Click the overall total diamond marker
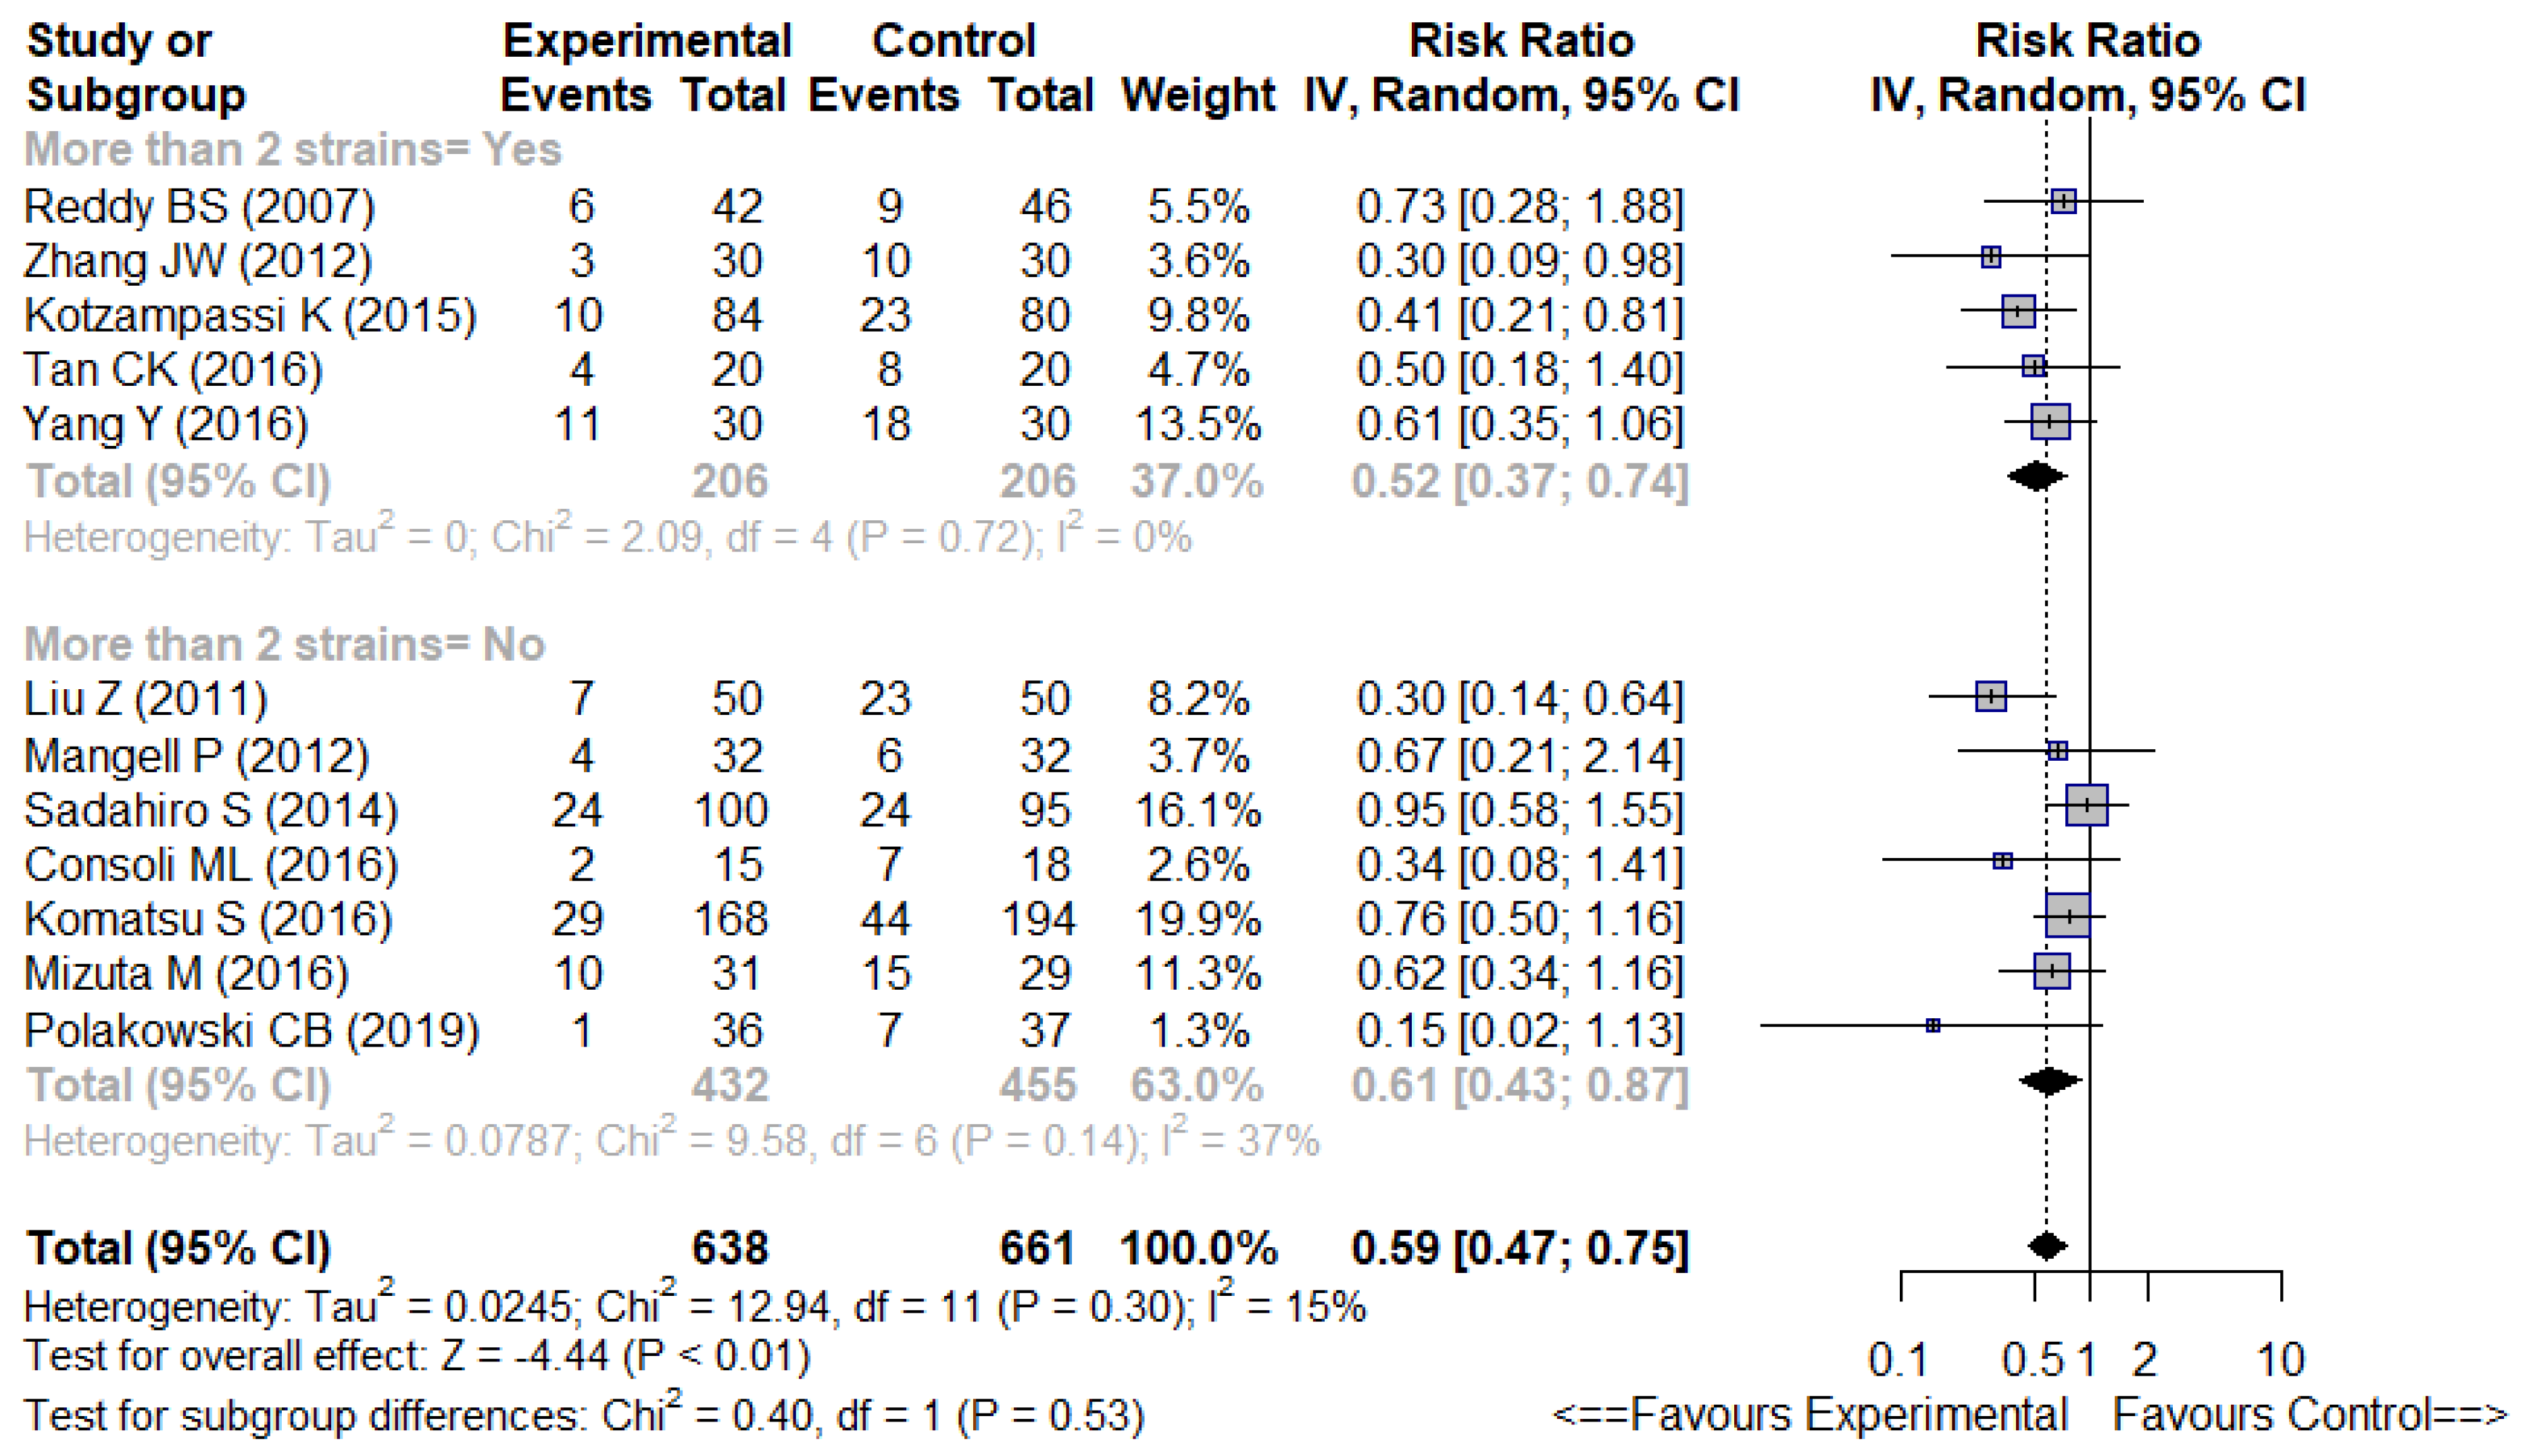Image resolution: width=2529 pixels, height=1456 pixels. tap(2047, 1246)
